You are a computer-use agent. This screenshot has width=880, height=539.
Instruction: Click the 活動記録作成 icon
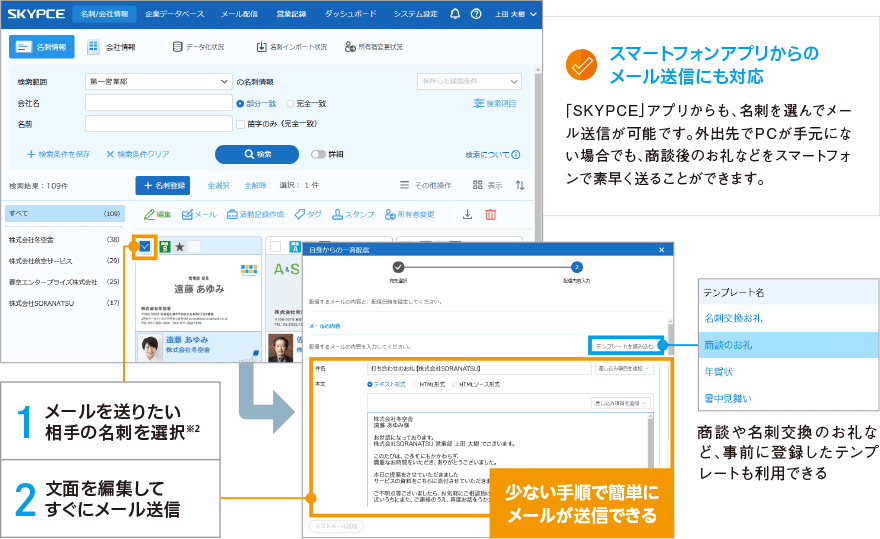(x=232, y=214)
